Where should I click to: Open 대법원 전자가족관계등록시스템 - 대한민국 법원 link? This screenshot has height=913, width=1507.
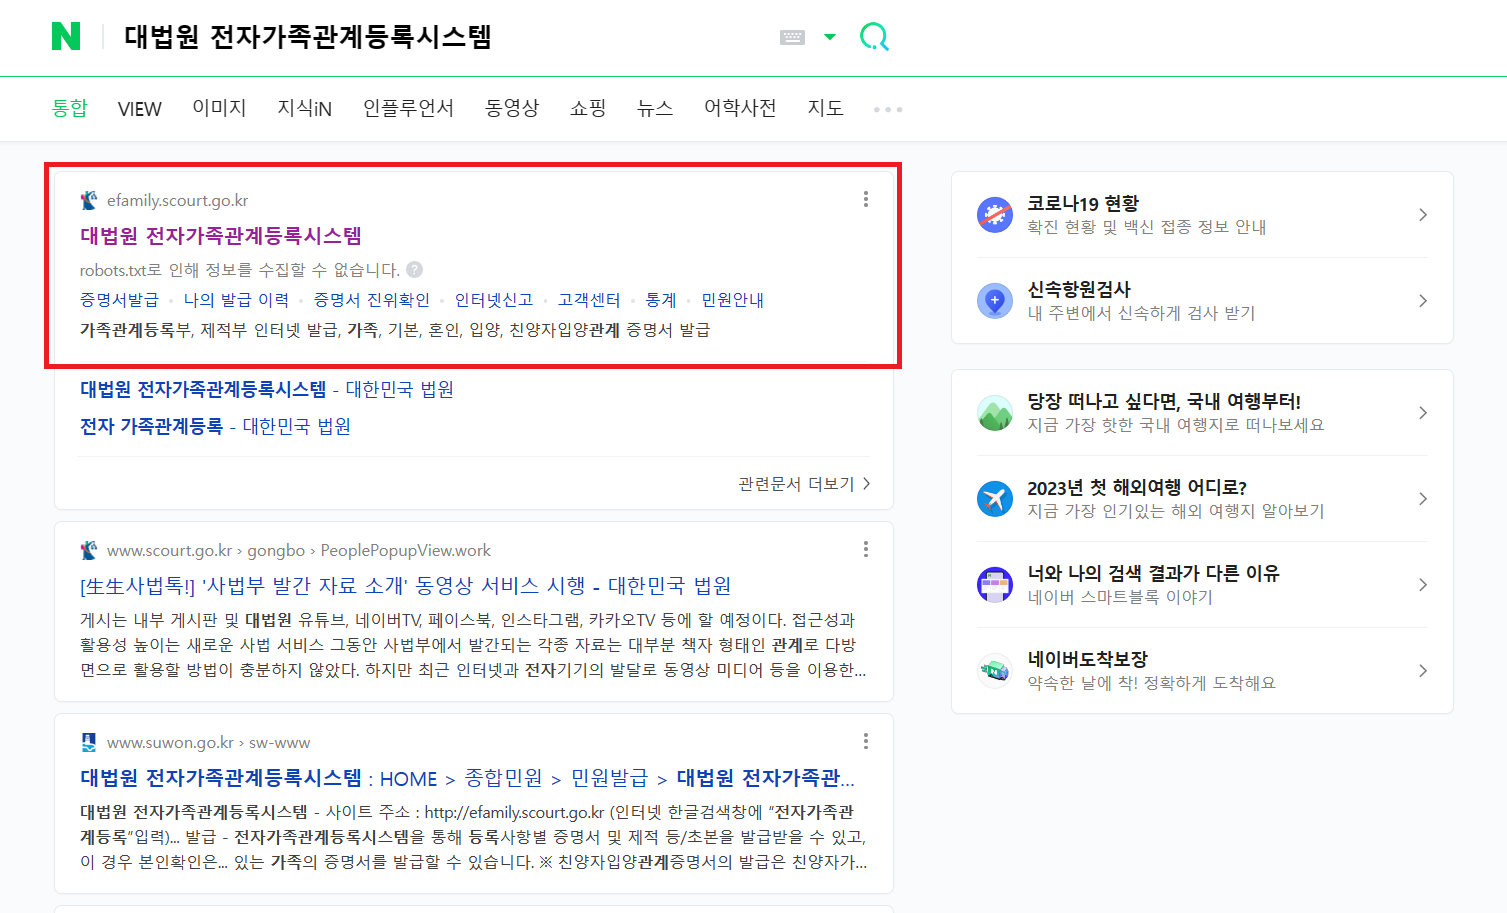pyautogui.click(x=267, y=389)
